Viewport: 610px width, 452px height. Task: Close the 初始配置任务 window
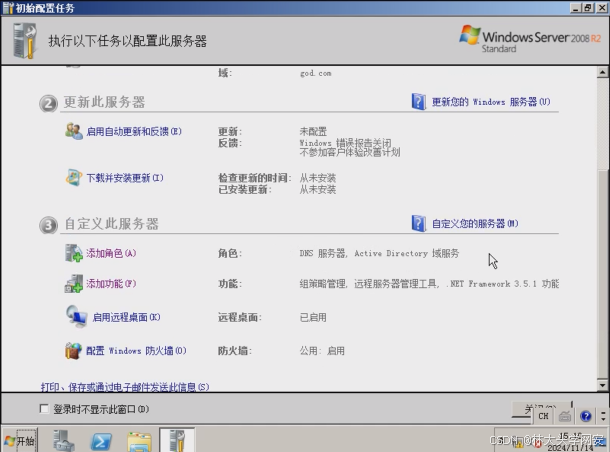point(601,8)
